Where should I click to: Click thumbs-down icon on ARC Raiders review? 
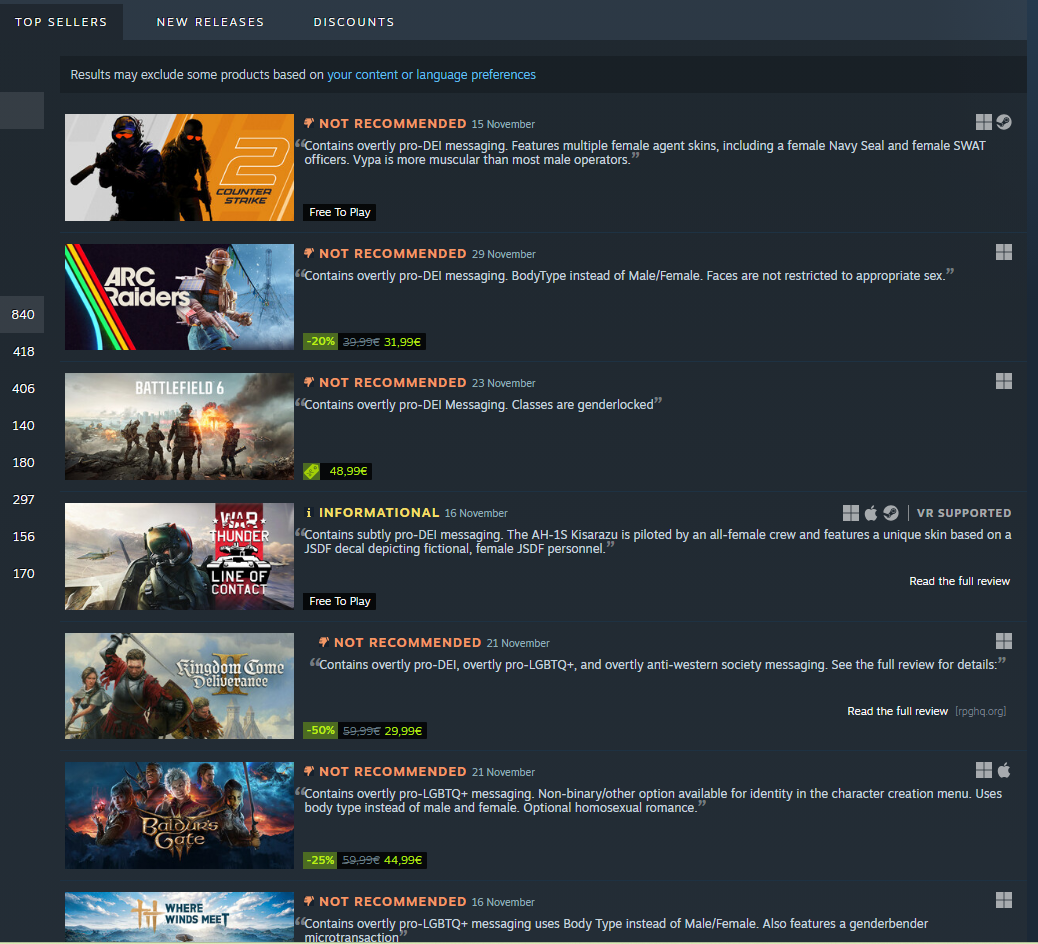coord(308,253)
